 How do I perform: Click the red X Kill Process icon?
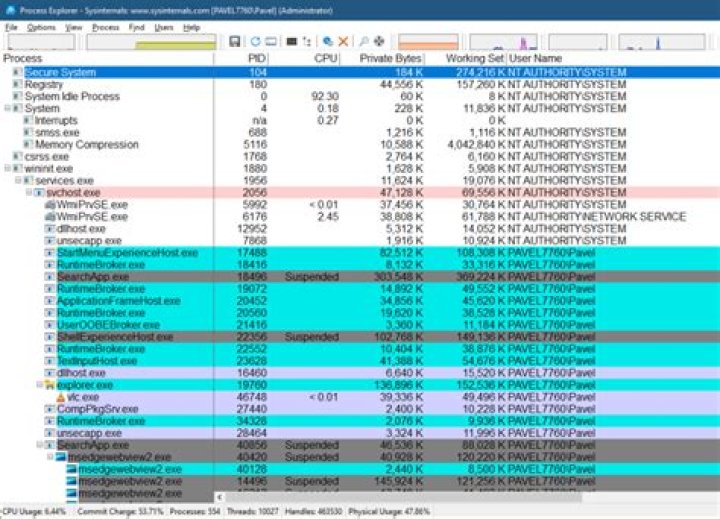point(343,41)
